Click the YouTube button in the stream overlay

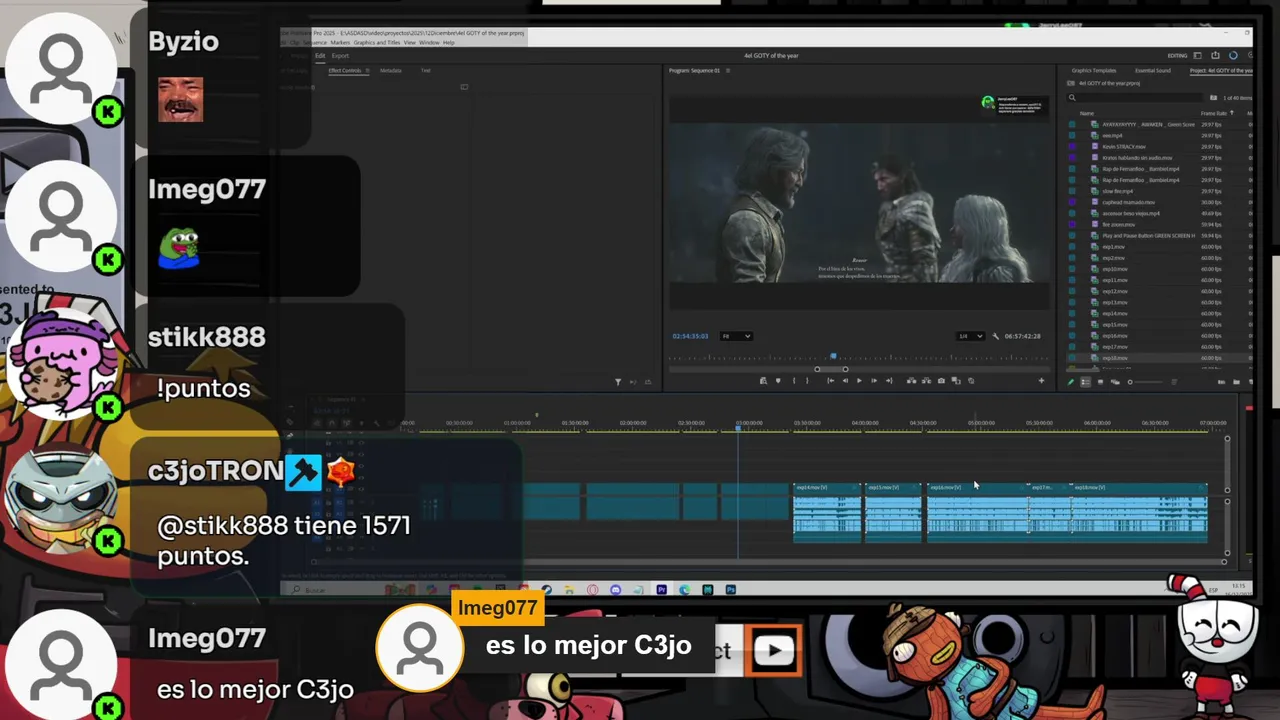(x=774, y=650)
